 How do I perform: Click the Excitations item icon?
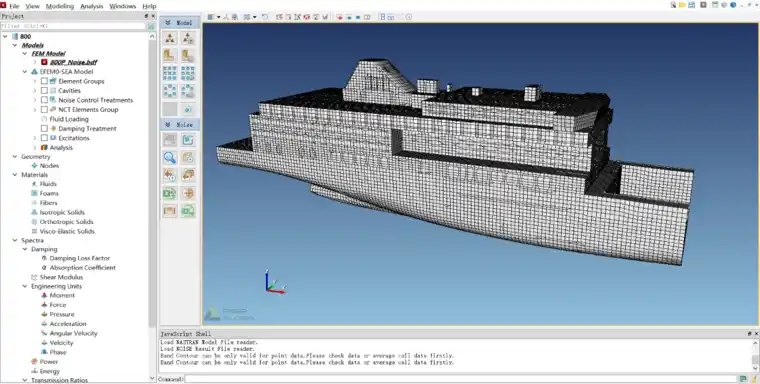[x=53, y=138]
